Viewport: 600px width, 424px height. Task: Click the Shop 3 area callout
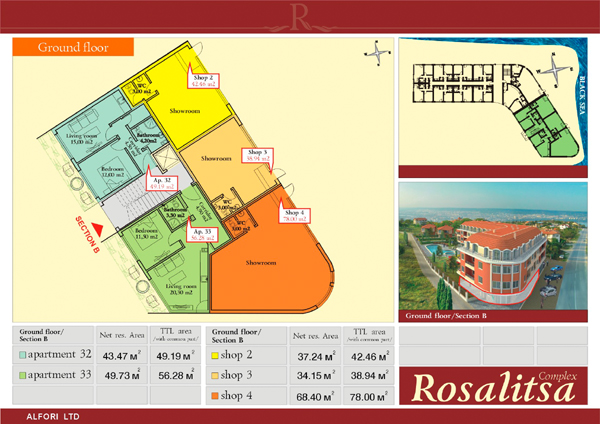(257, 155)
